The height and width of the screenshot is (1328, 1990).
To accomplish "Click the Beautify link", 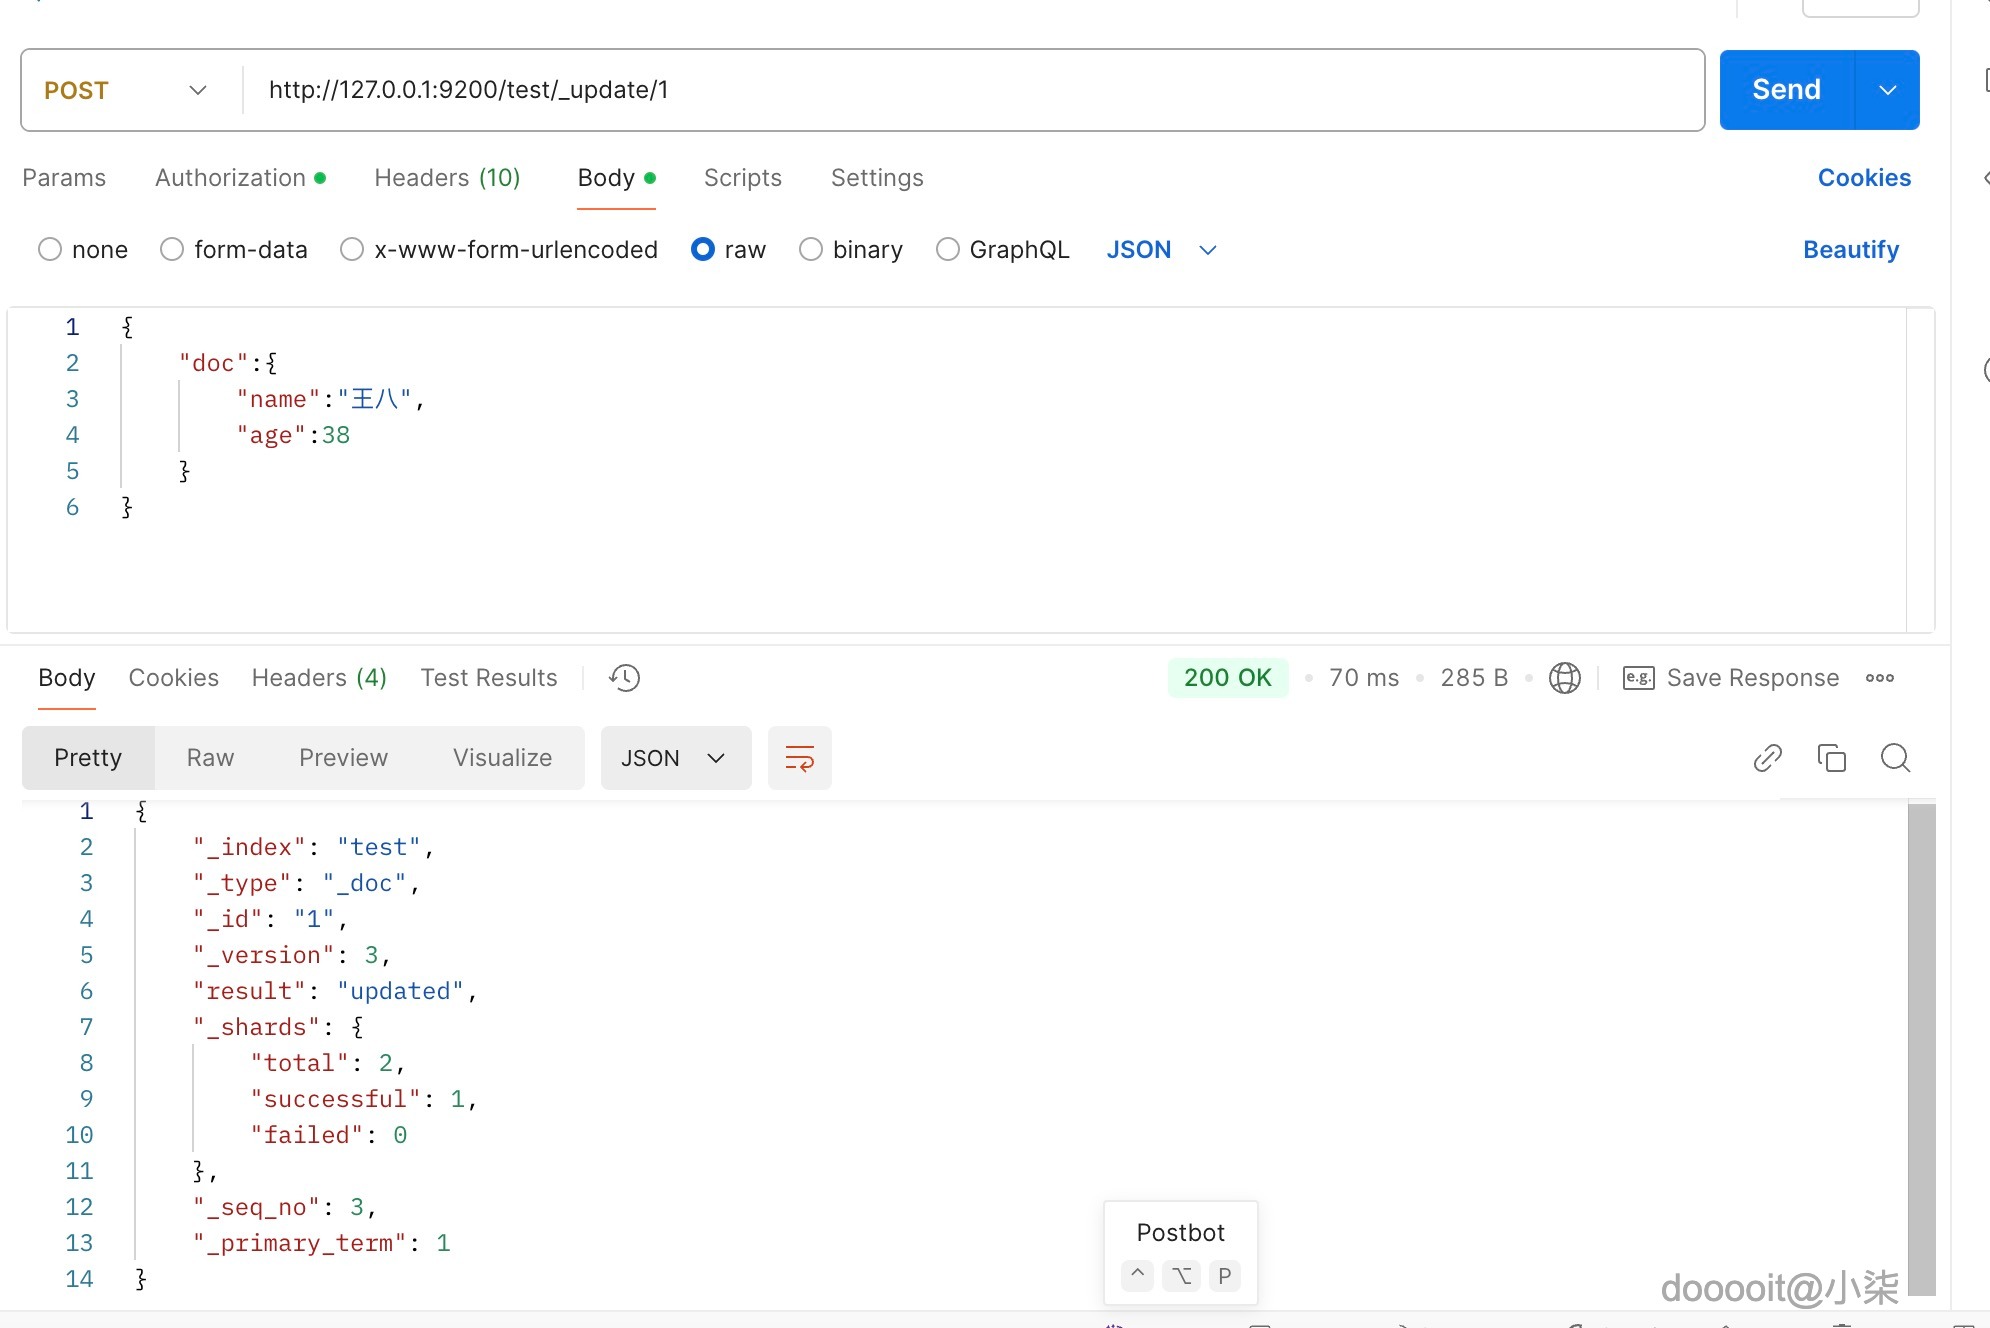I will [x=1850, y=249].
